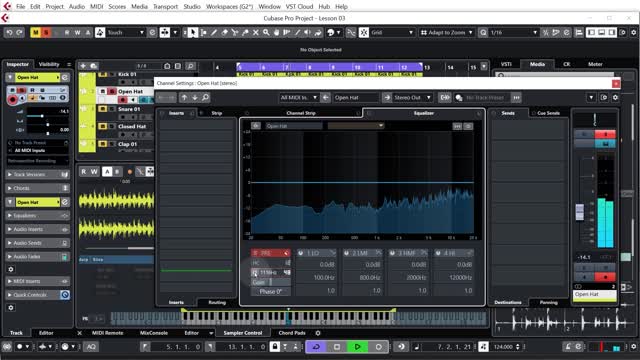Open Adapt to Zoom grid dropdown
Viewport: 640px width, 360px height.
[x=447, y=32]
